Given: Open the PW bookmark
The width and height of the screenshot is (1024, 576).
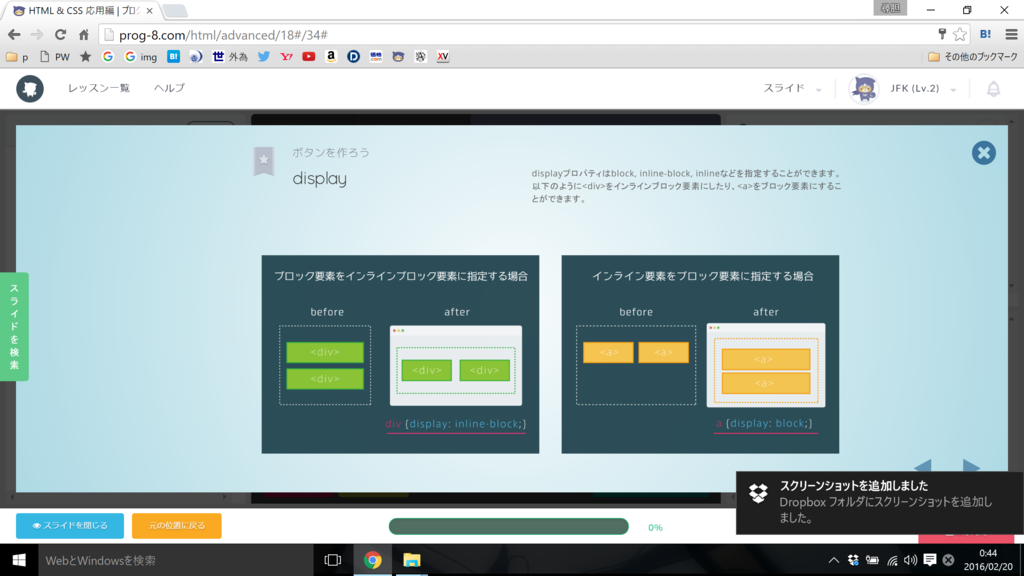Looking at the screenshot, I should 55,57.
